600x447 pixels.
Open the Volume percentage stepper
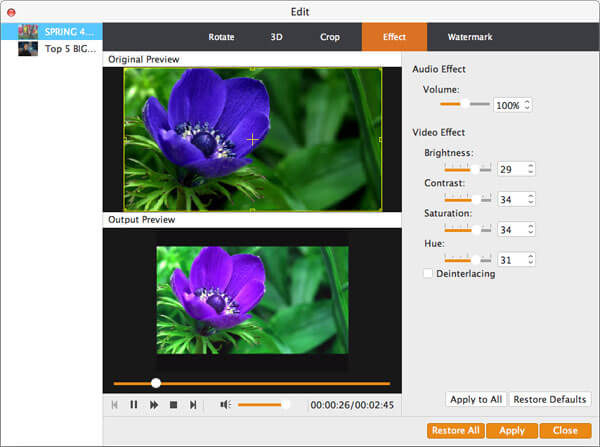point(529,105)
